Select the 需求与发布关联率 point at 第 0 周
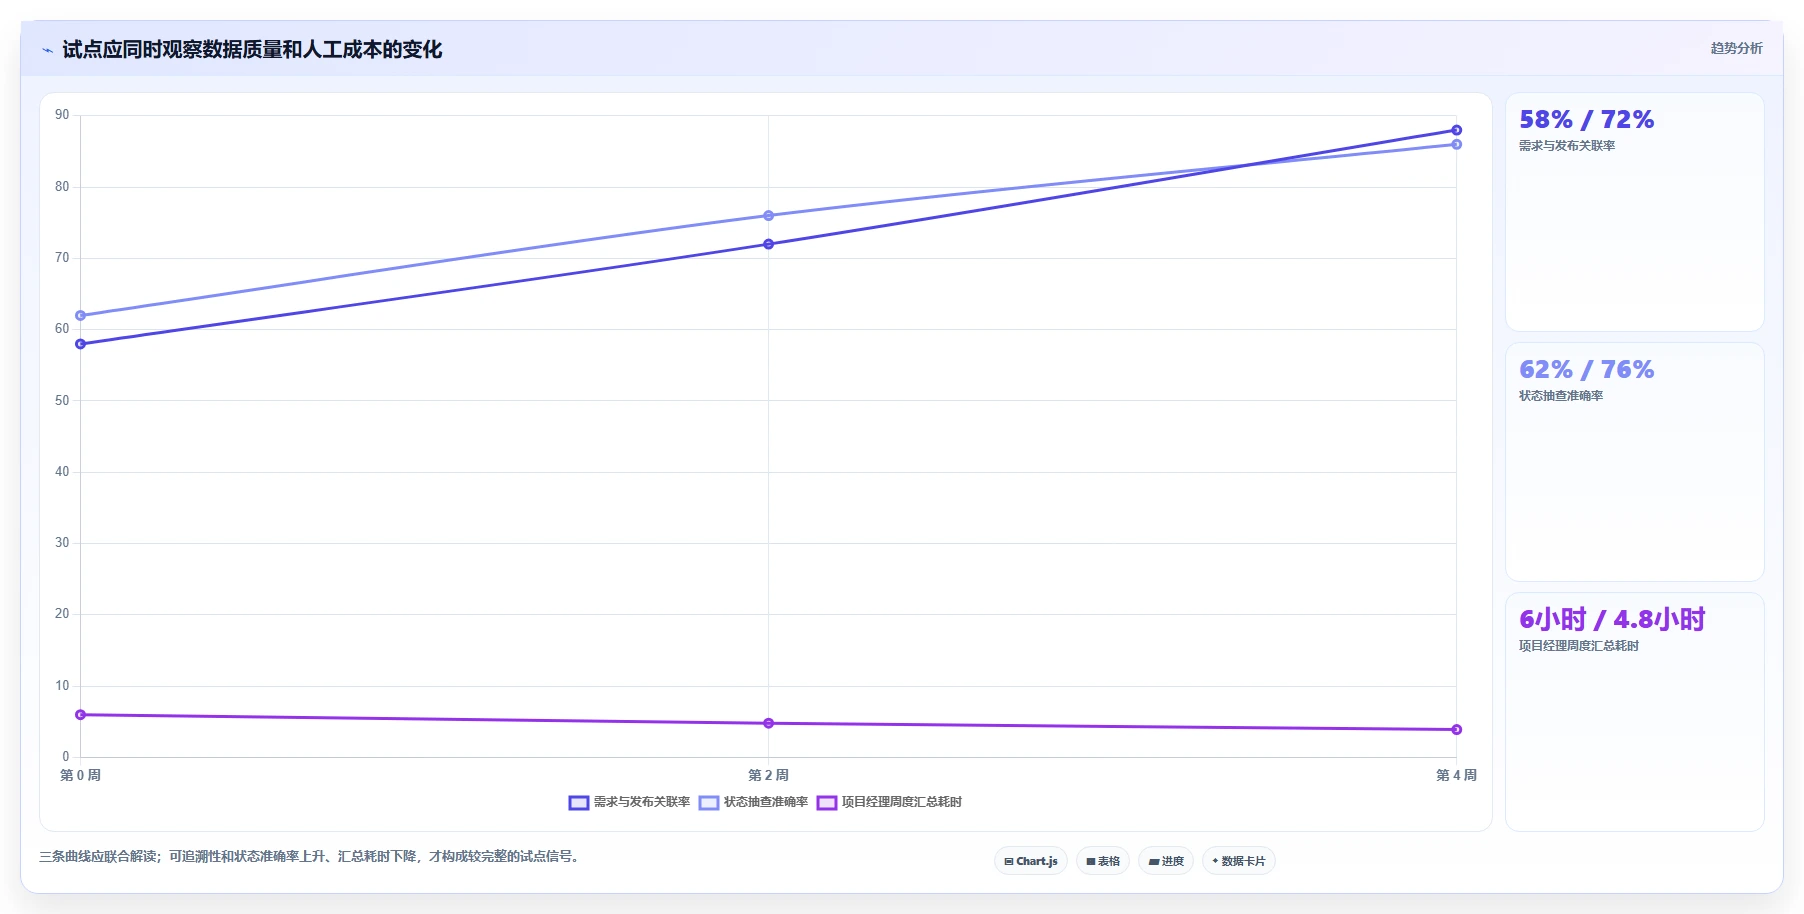Viewport: 1804px width, 914px height. click(81, 344)
